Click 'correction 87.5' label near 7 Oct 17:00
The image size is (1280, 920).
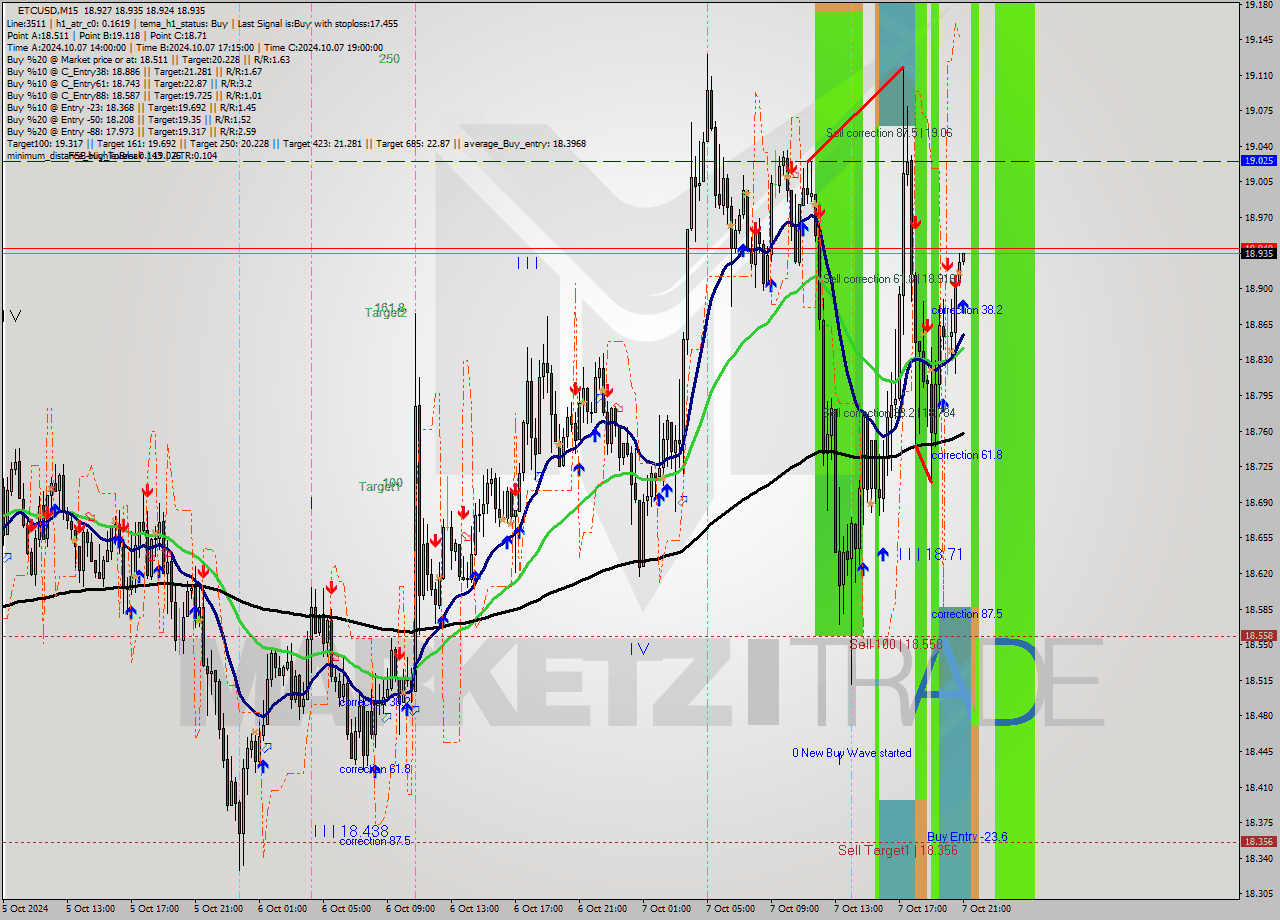click(967, 614)
